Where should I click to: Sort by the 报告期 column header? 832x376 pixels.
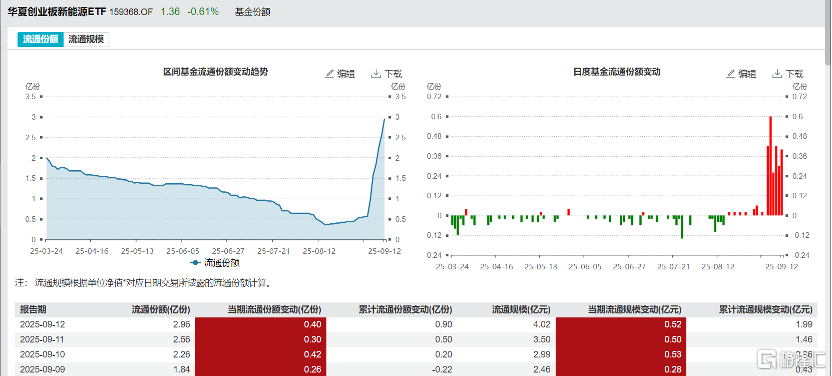[x=32, y=309]
